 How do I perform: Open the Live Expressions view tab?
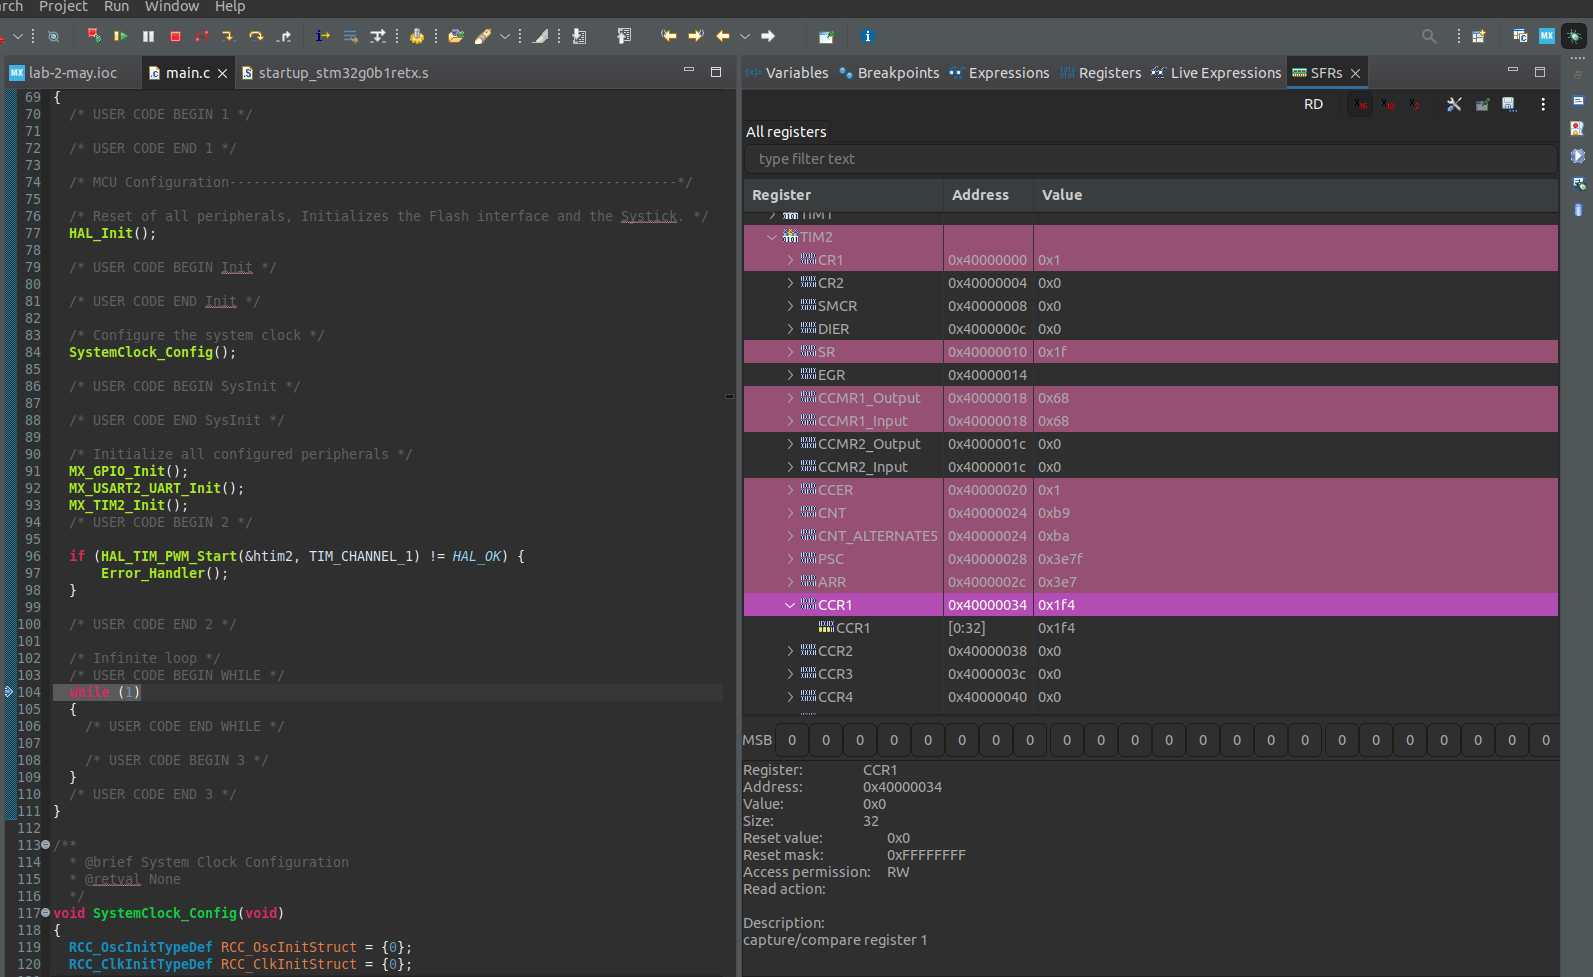coord(1216,73)
